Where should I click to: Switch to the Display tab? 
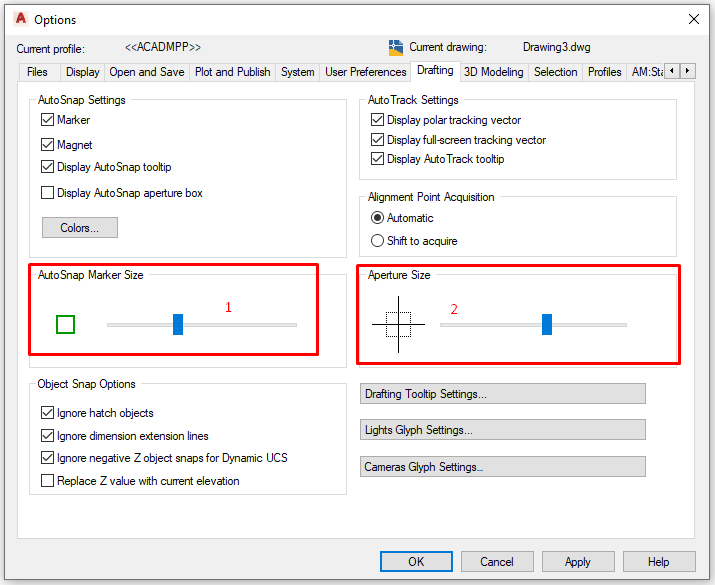82,72
